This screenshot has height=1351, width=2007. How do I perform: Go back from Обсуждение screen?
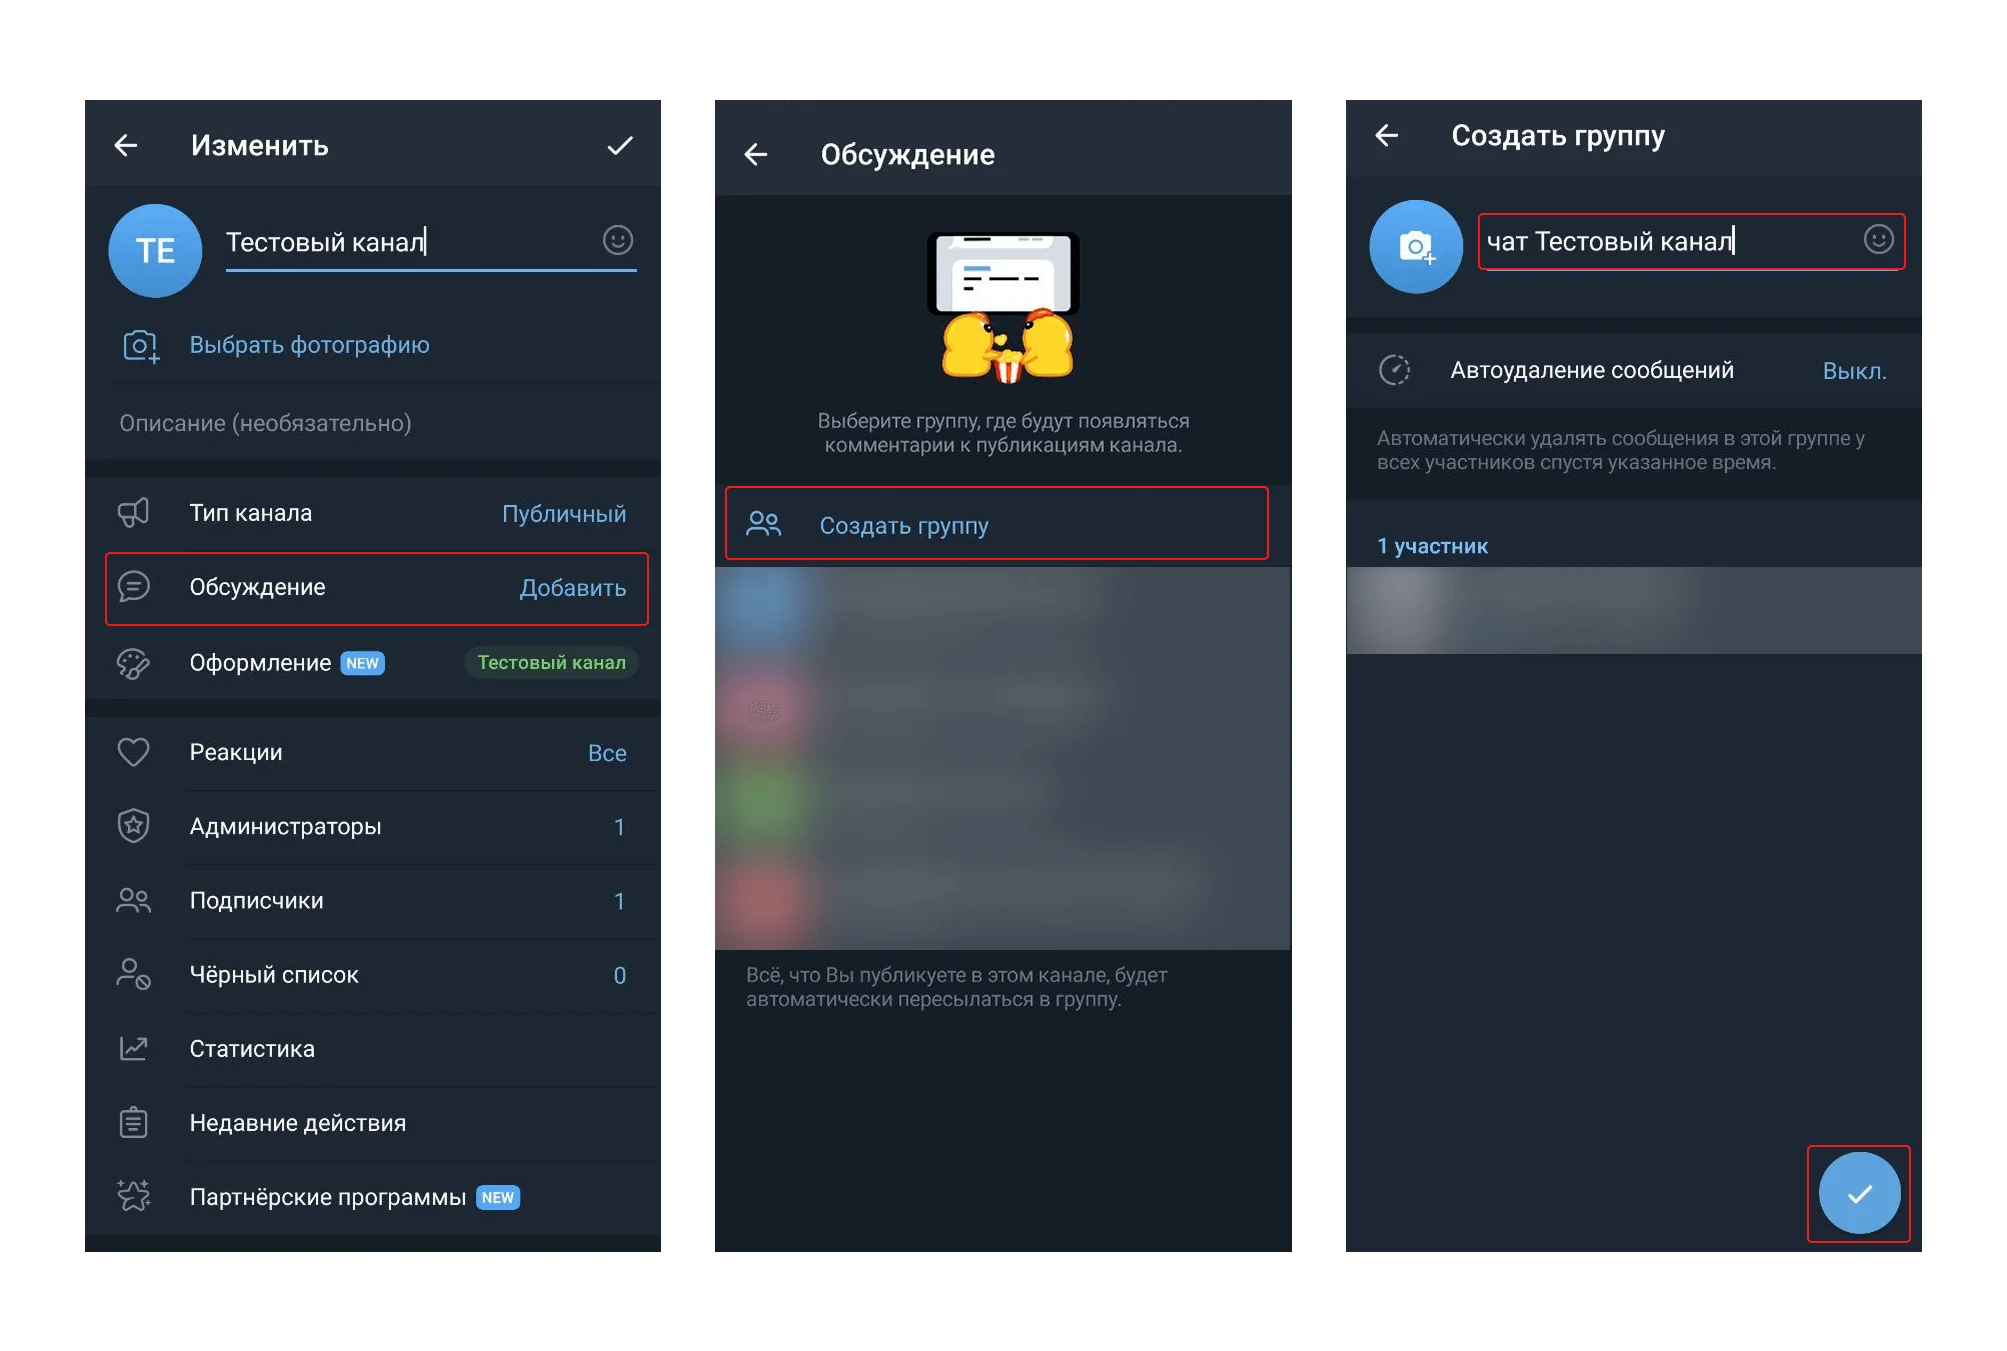pos(756,154)
